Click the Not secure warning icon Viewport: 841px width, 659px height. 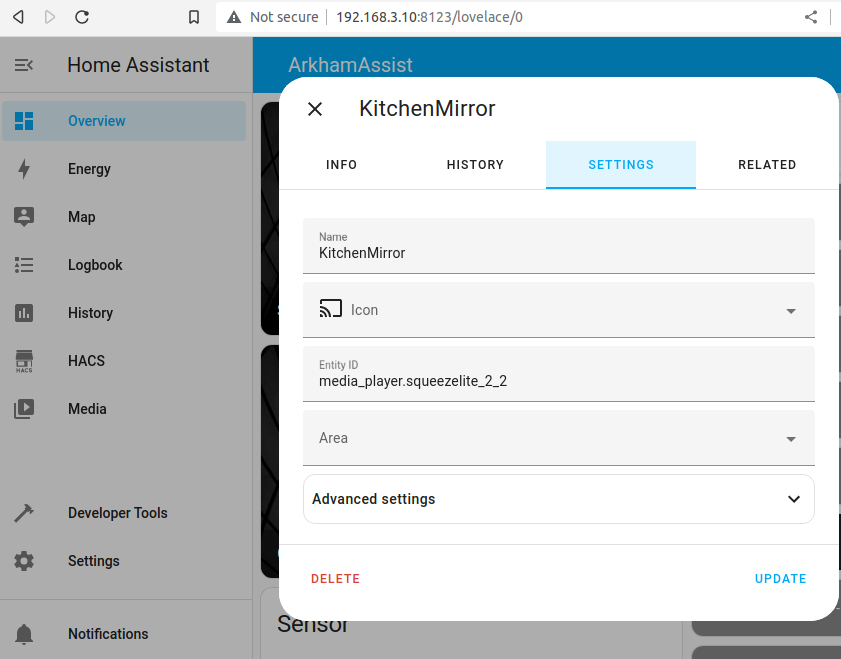pos(234,17)
